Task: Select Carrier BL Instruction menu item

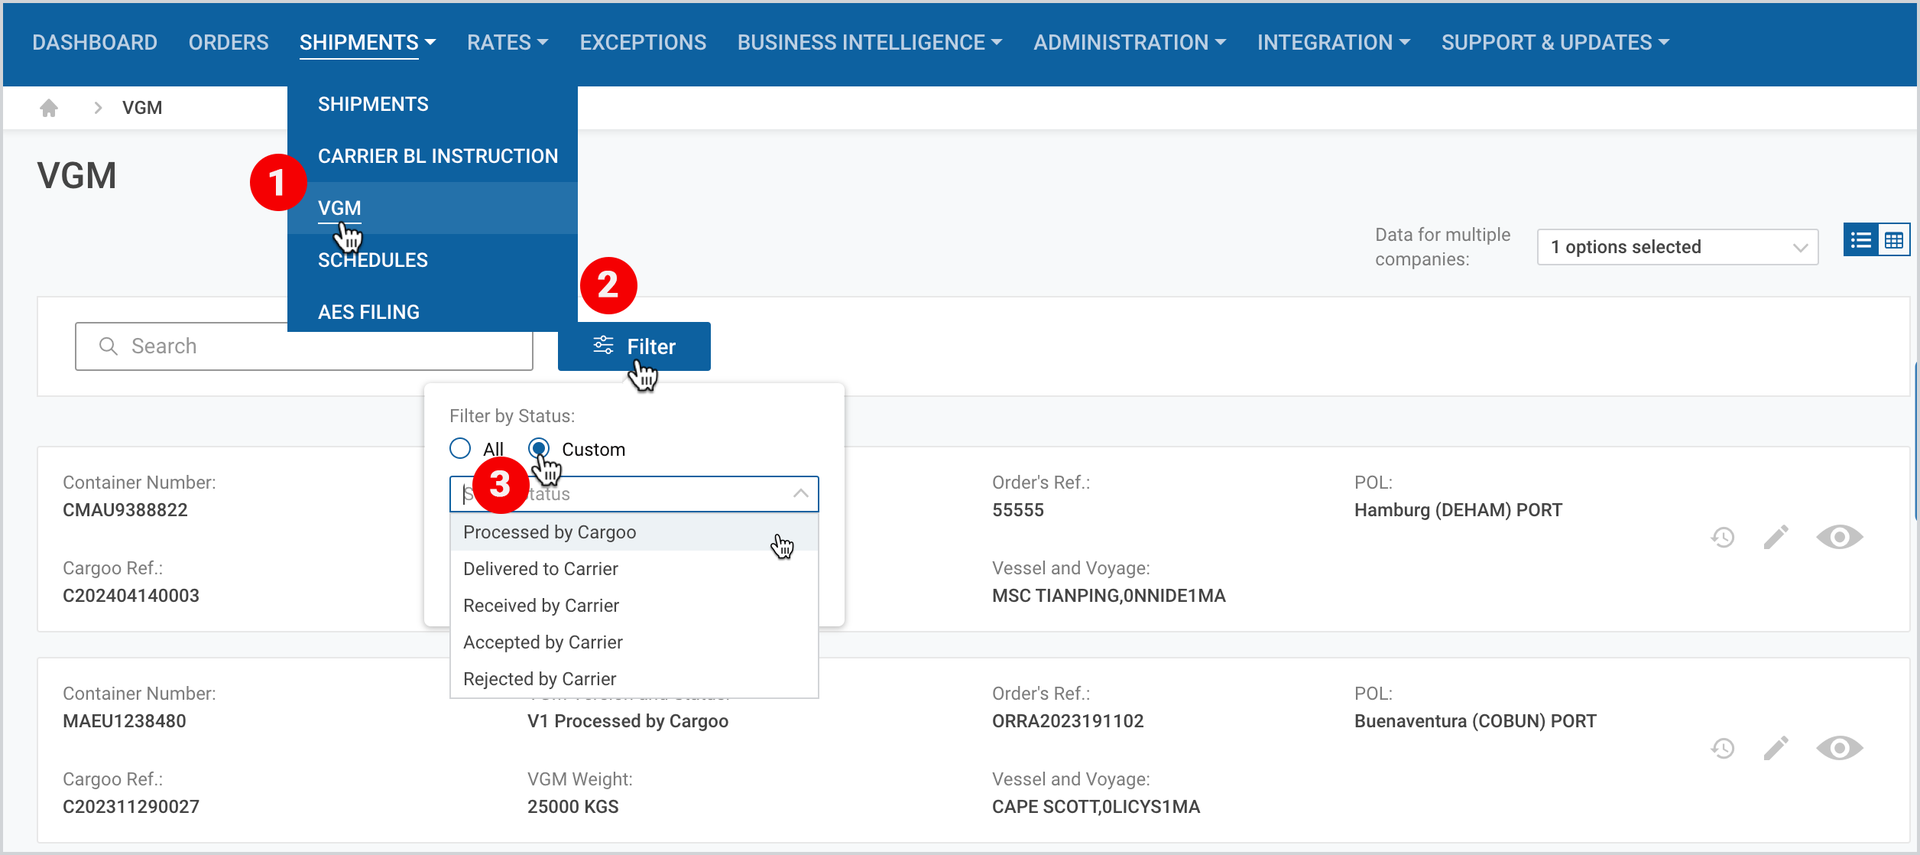Action: point(438,156)
